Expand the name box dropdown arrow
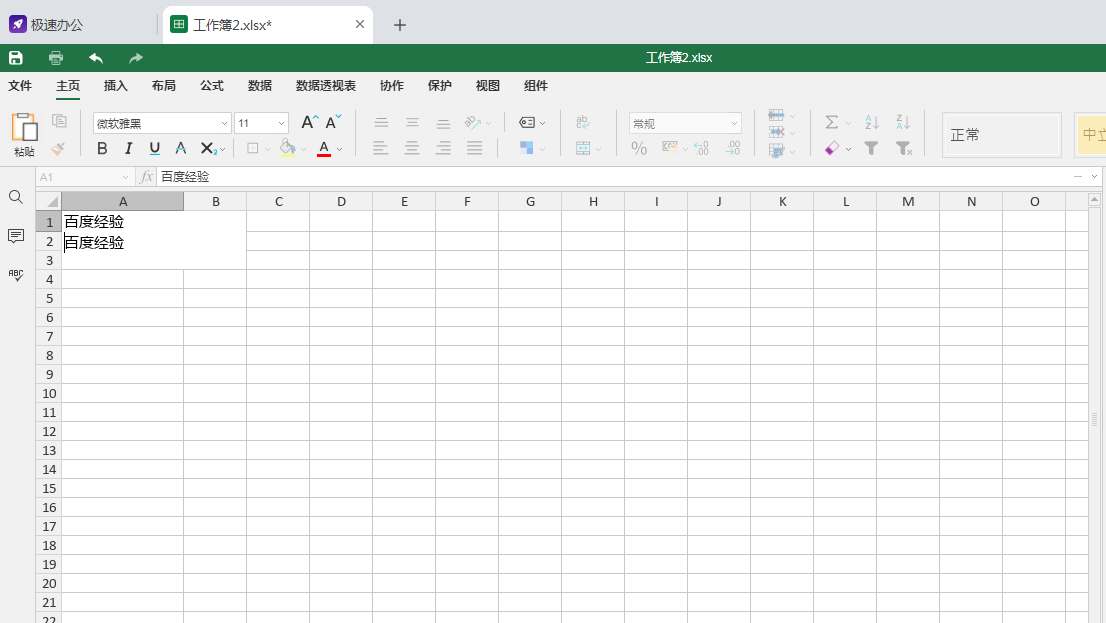Viewport: 1106px width, 623px height. pos(125,177)
